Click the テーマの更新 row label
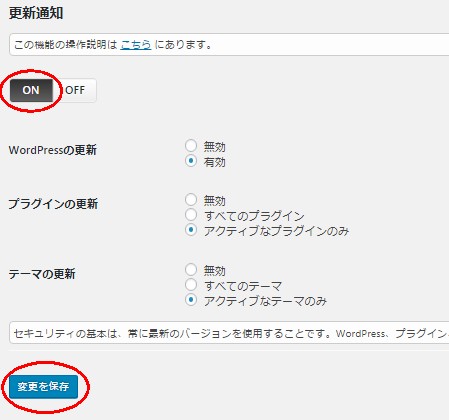 tap(42, 274)
